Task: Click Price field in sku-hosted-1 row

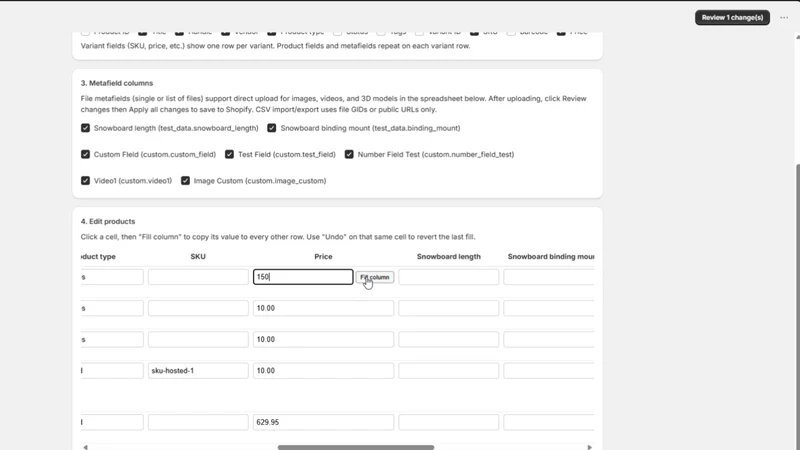Action: 323,370
